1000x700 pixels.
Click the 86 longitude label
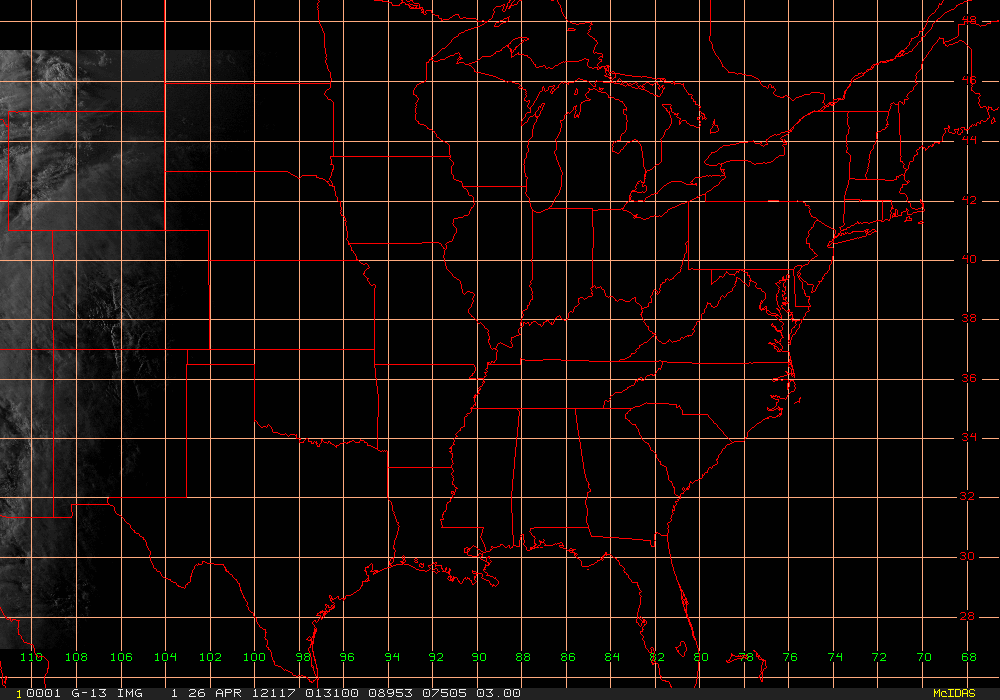point(568,657)
